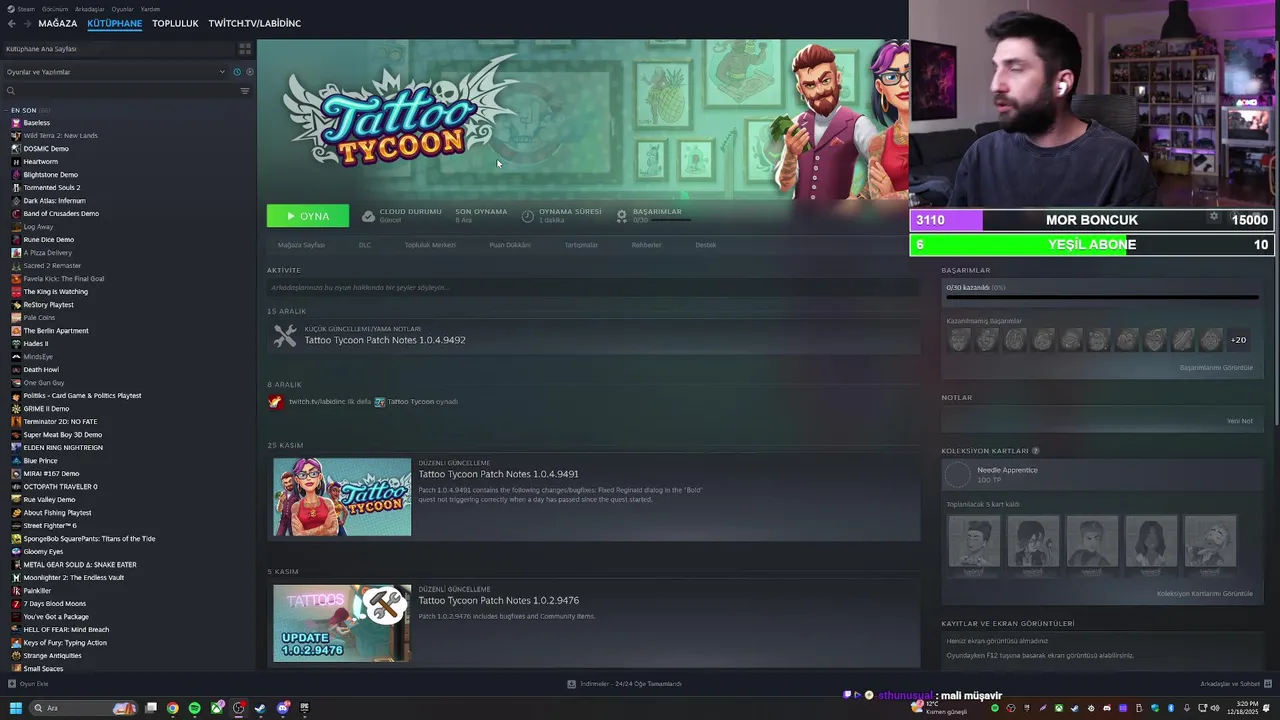Open the Görünüm menu
This screenshot has width=1280, height=720.
pyautogui.click(x=55, y=9)
